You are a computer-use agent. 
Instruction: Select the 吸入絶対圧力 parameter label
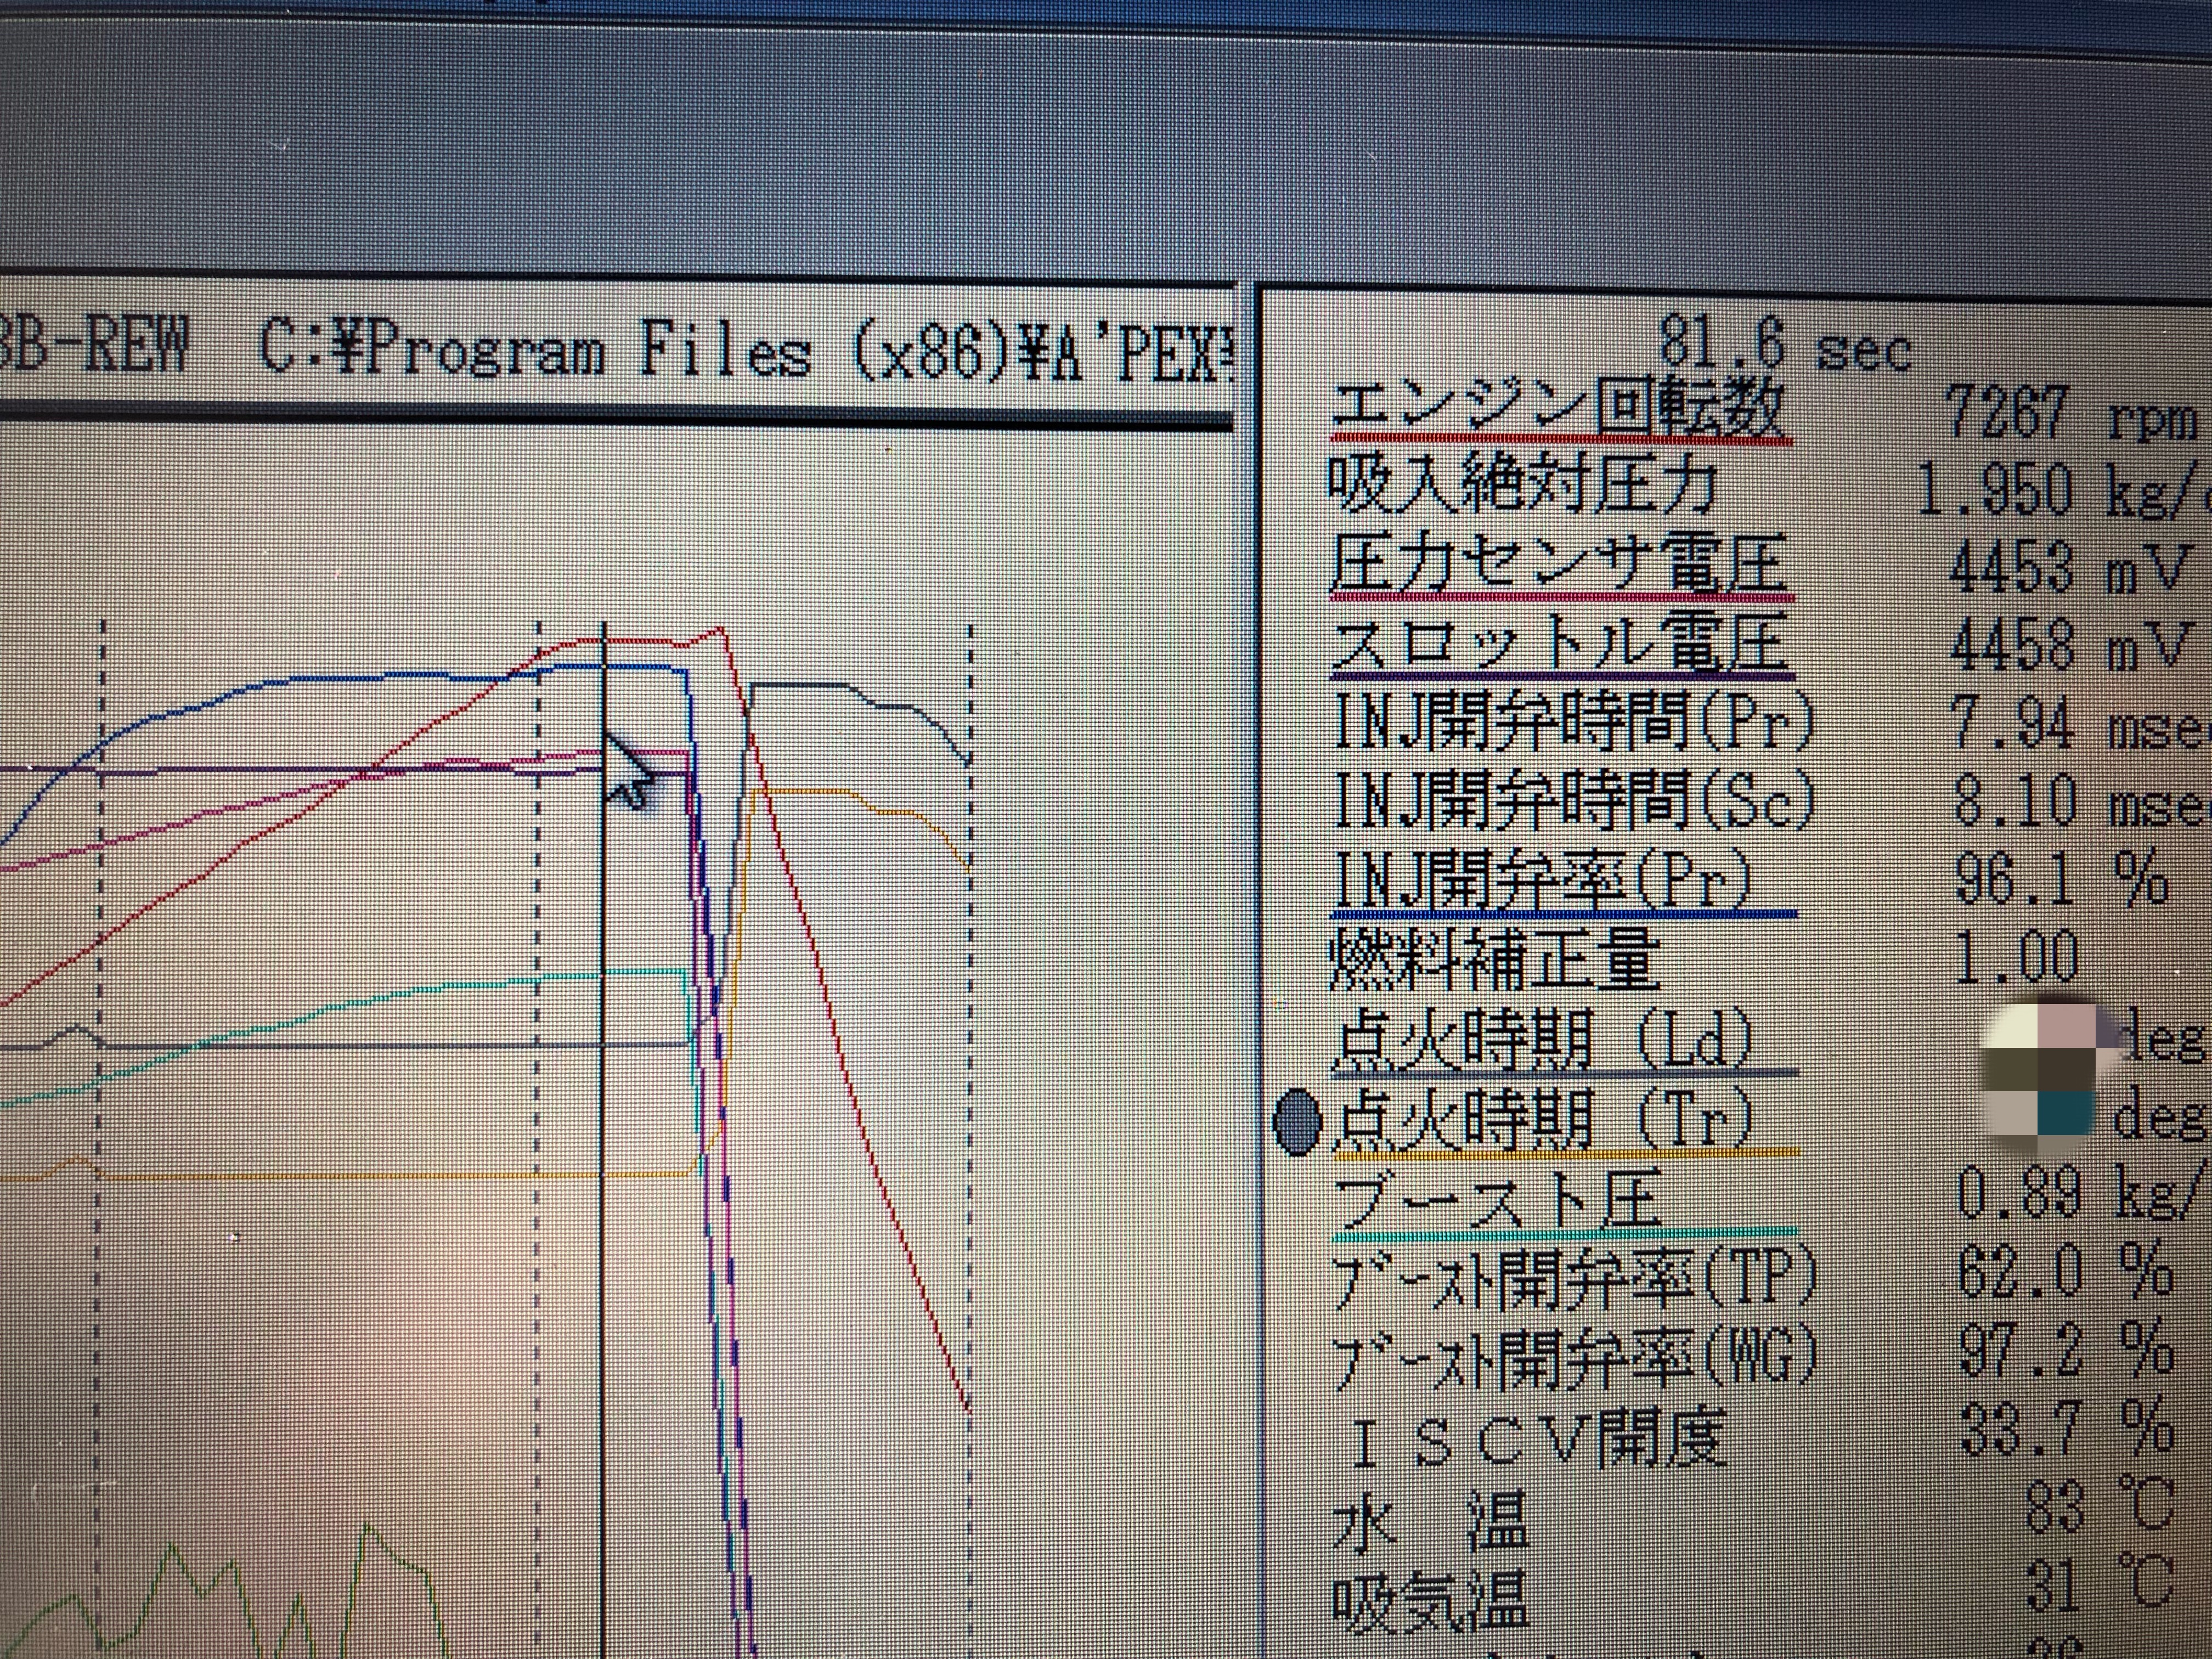(x=1523, y=485)
